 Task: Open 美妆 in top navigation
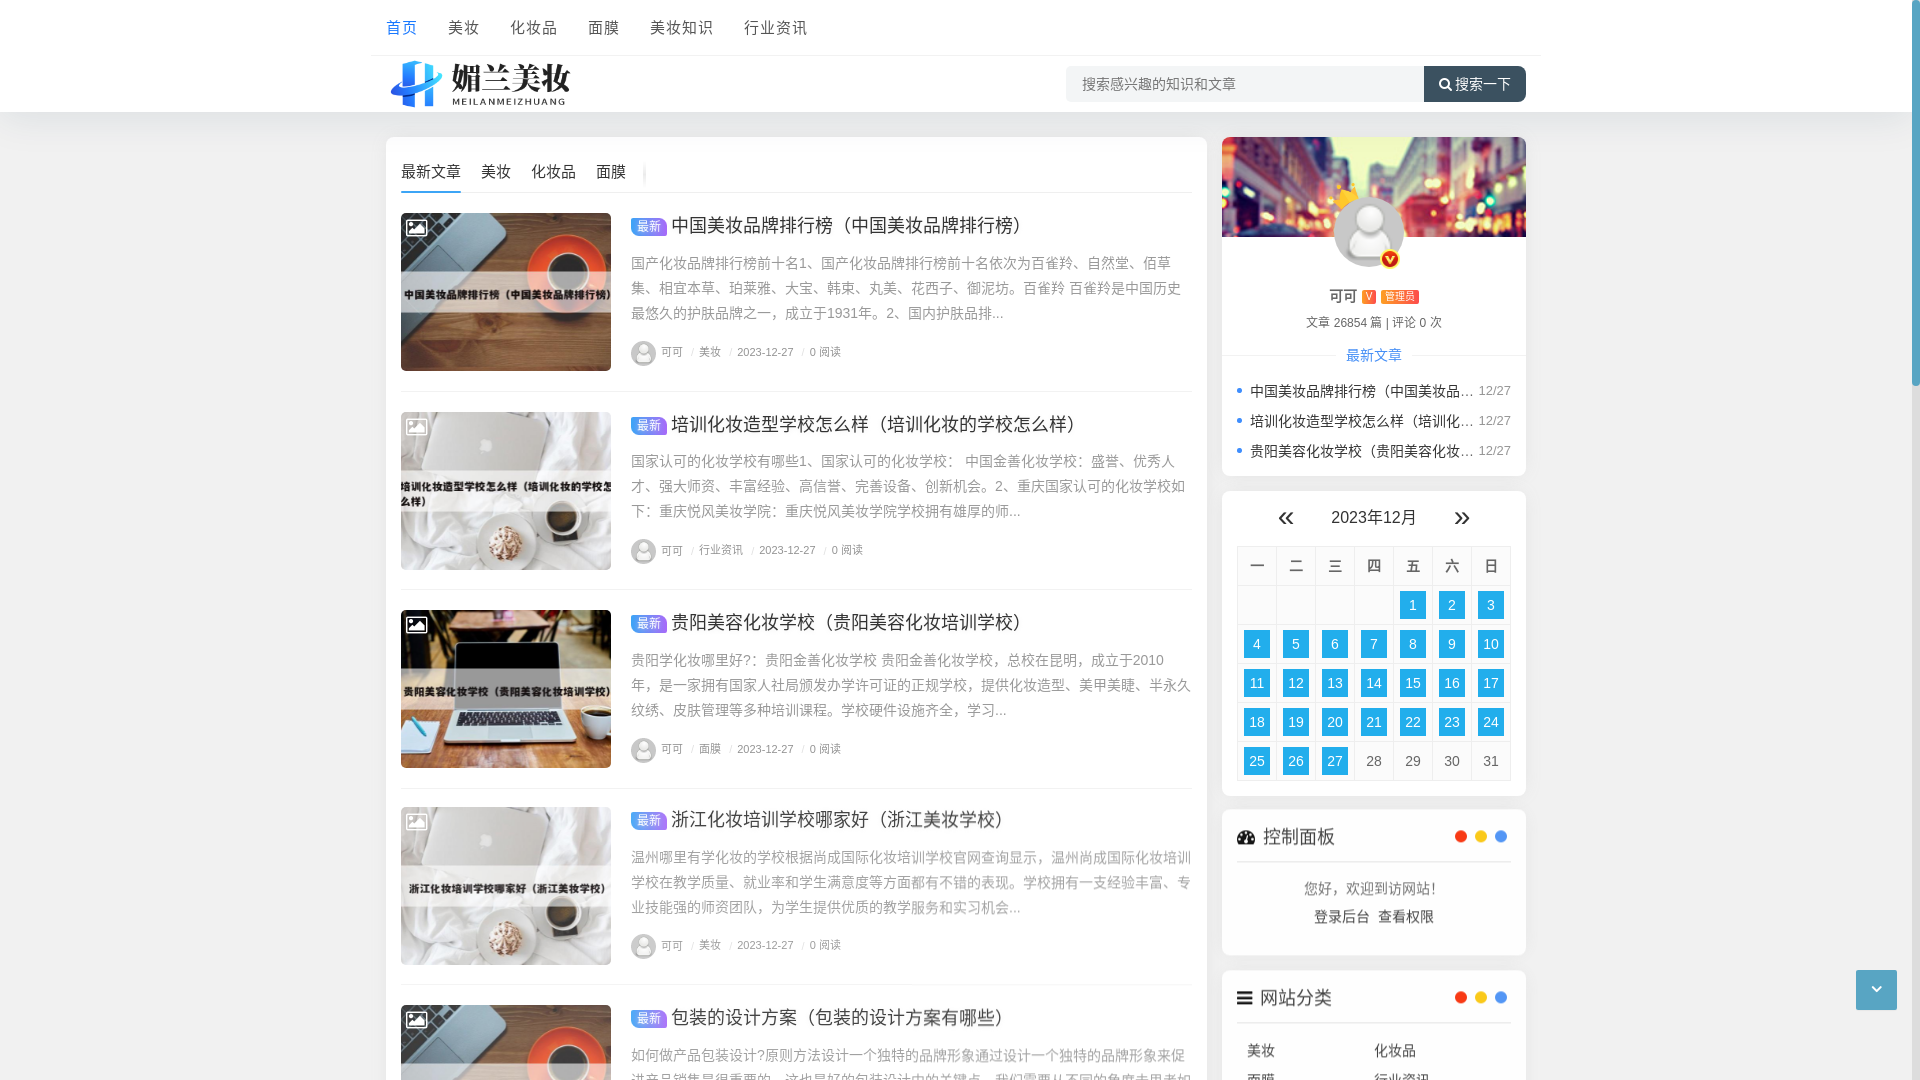pyautogui.click(x=463, y=28)
